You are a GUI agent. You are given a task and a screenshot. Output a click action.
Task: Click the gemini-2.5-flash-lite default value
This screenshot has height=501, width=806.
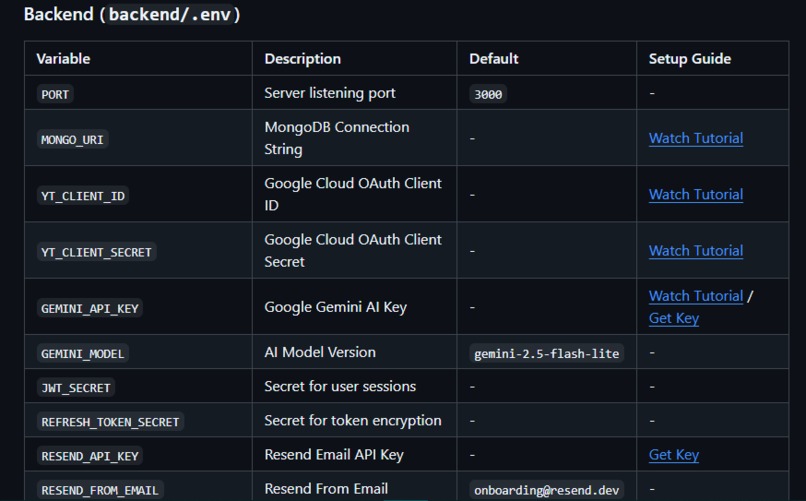(546, 354)
